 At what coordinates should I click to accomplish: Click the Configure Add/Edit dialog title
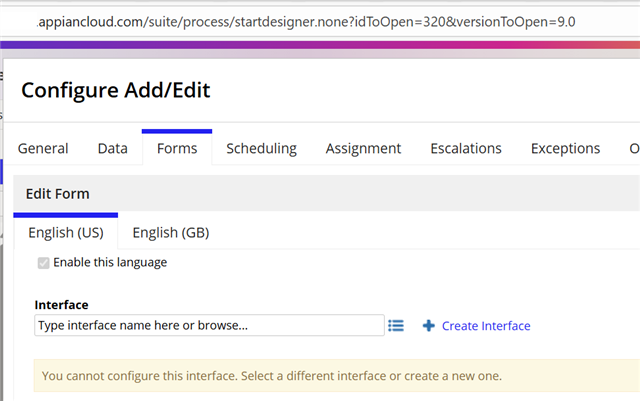tap(115, 90)
